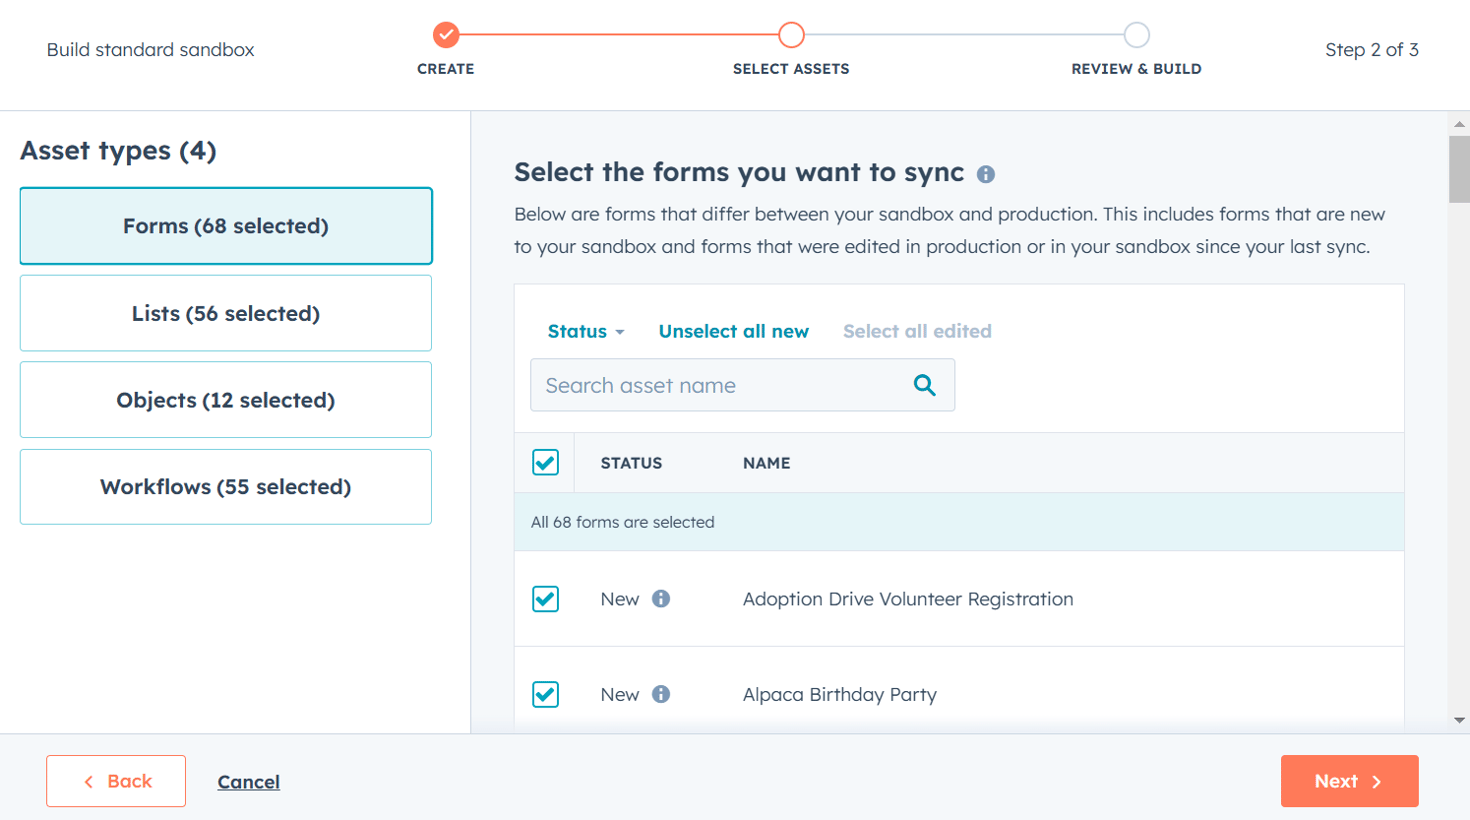Open the Status filter dropdown

pyautogui.click(x=585, y=331)
